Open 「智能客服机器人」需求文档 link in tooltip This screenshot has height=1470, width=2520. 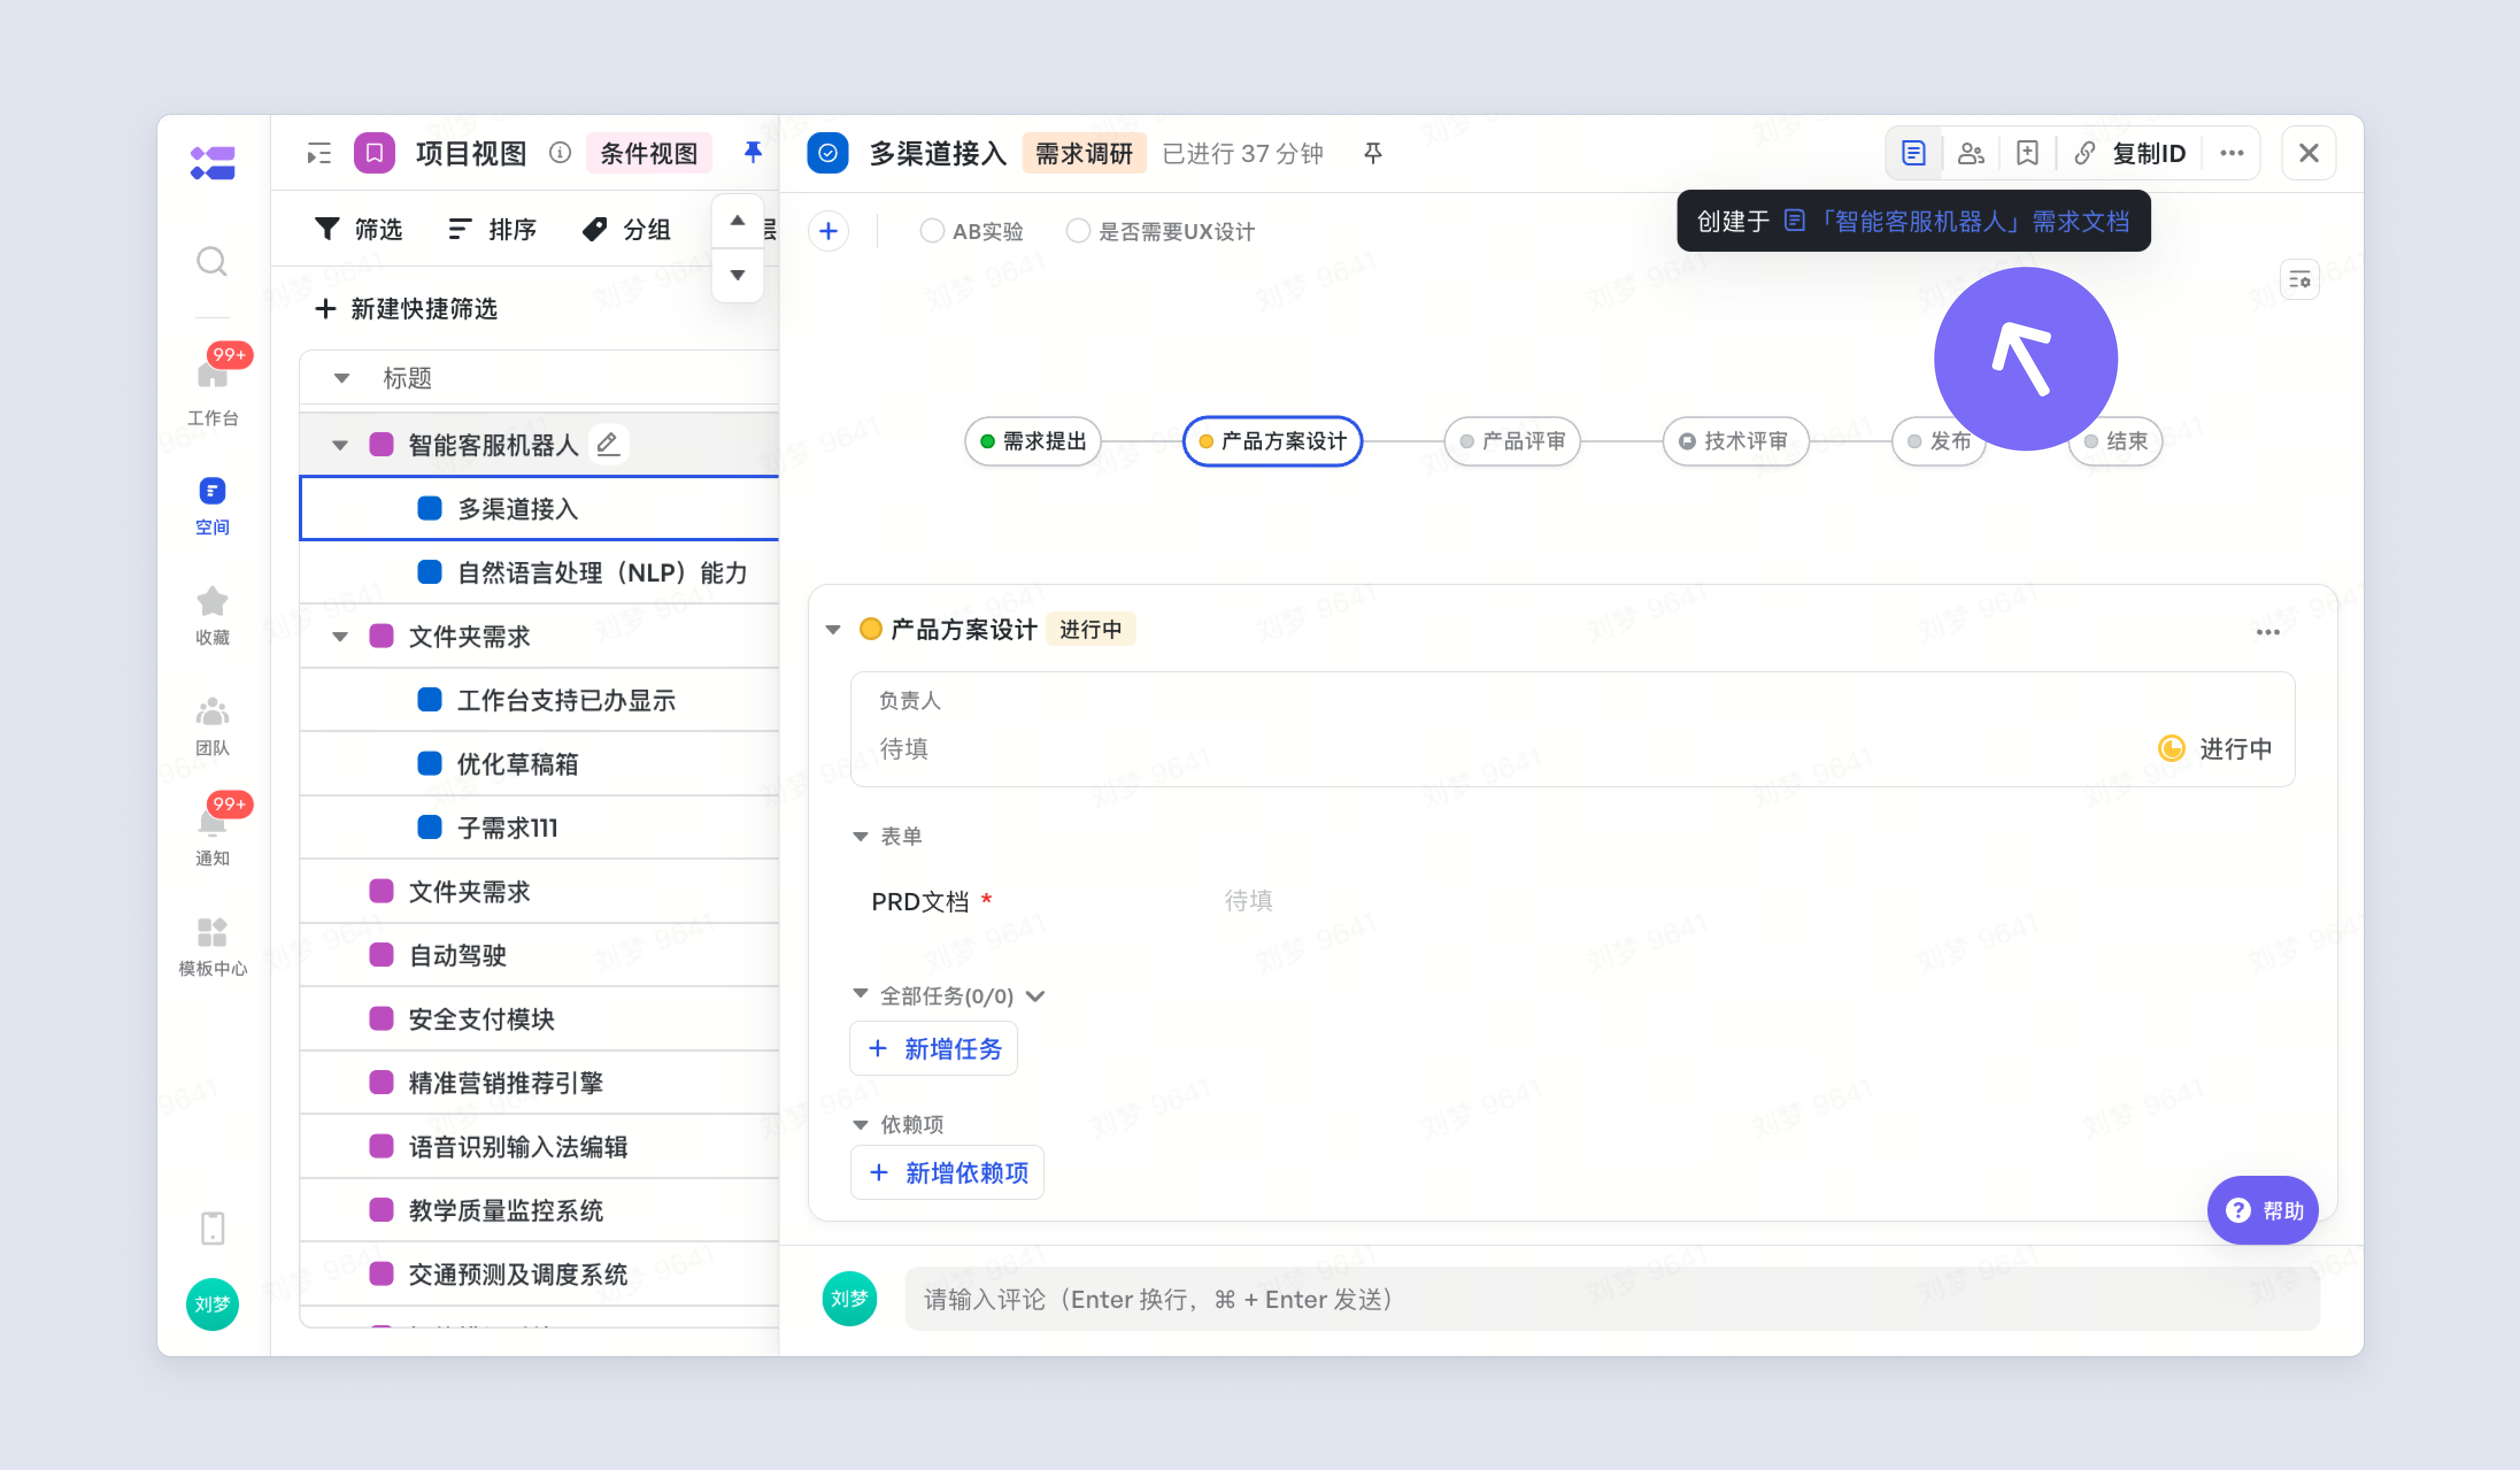[1957, 221]
